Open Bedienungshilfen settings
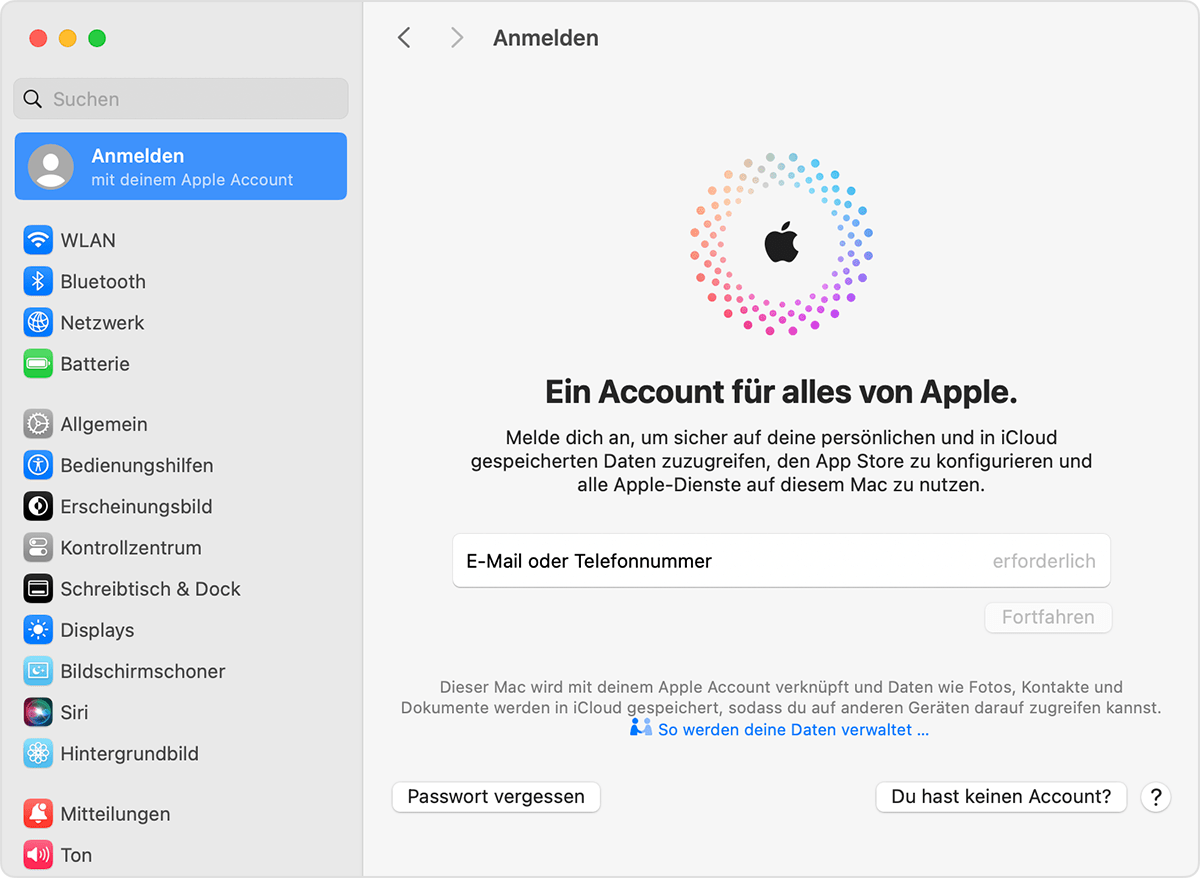This screenshot has height=878, width=1200. (38, 465)
